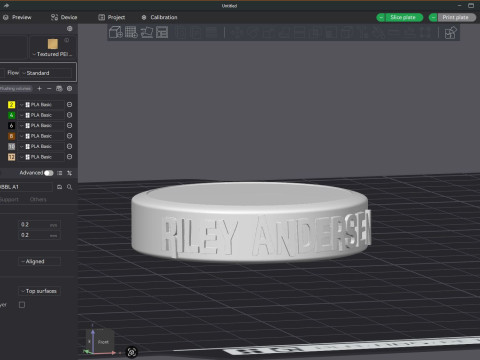Image resolution: width=480 pixels, height=360 pixels.
Task: Open the Flow Standard dropdown
Action: coord(46,73)
